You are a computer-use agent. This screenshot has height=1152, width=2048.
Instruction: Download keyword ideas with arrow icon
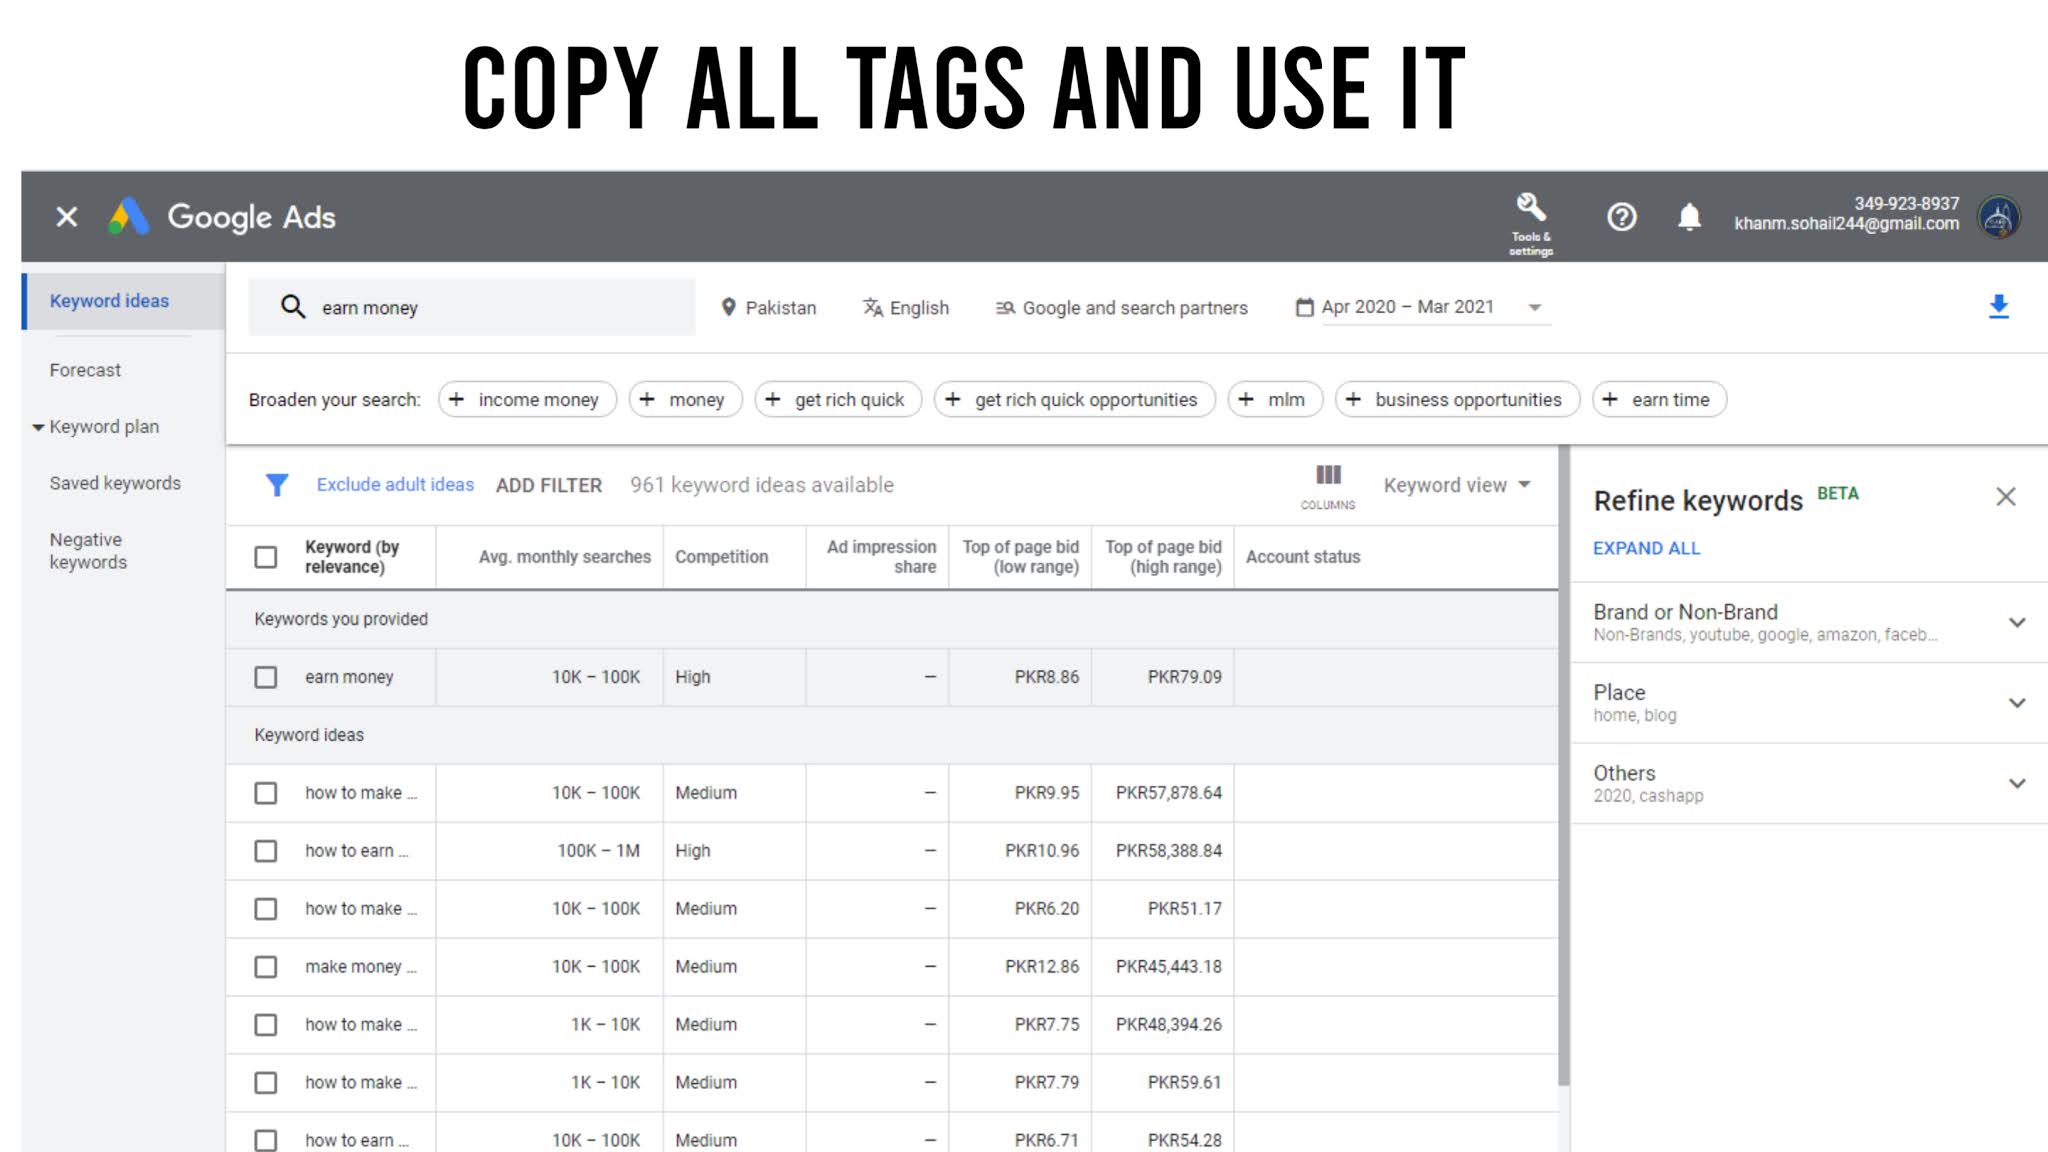pyautogui.click(x=1998, y=307)
